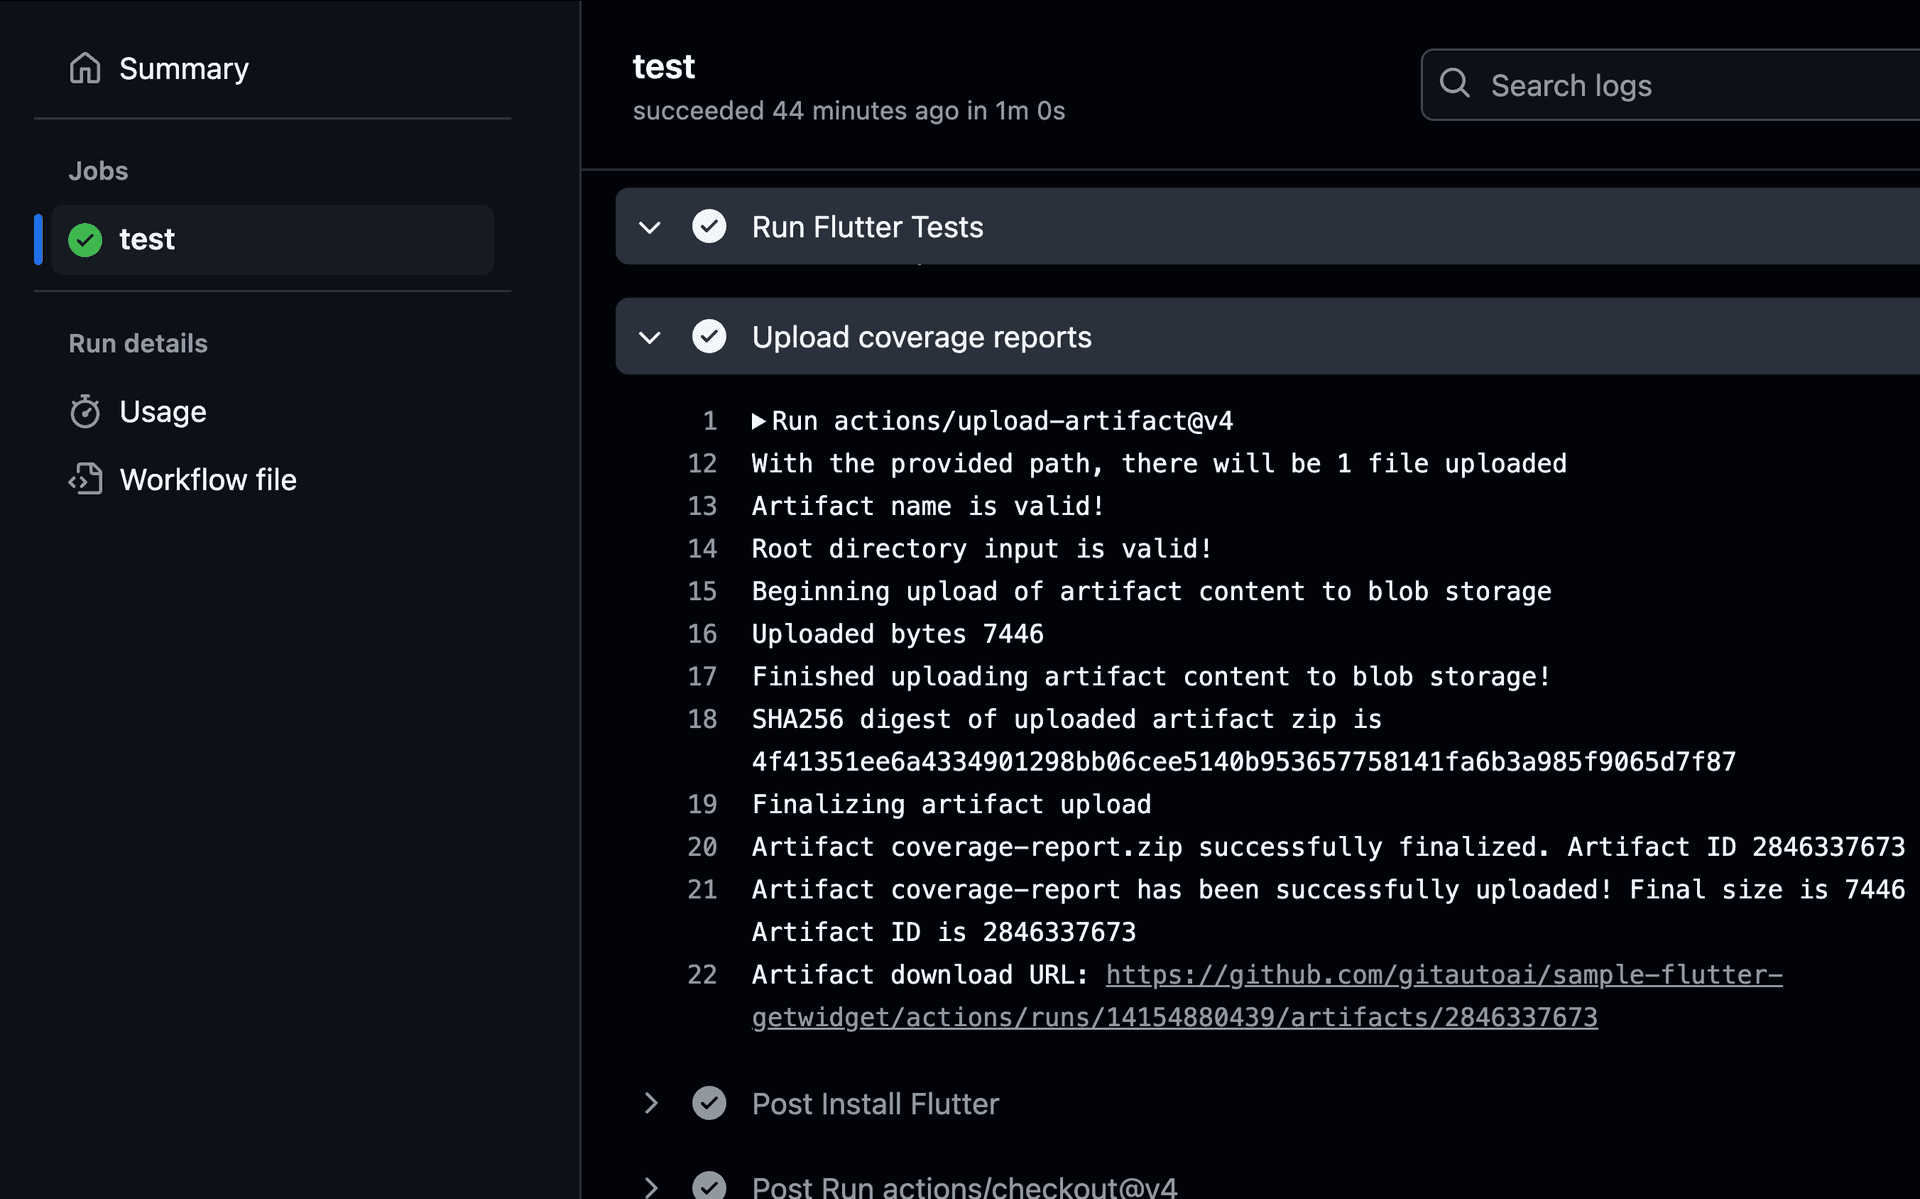Click the Workflow file code icon
This screenshot has width=1920, height=1199.
[x=85, y=479]
